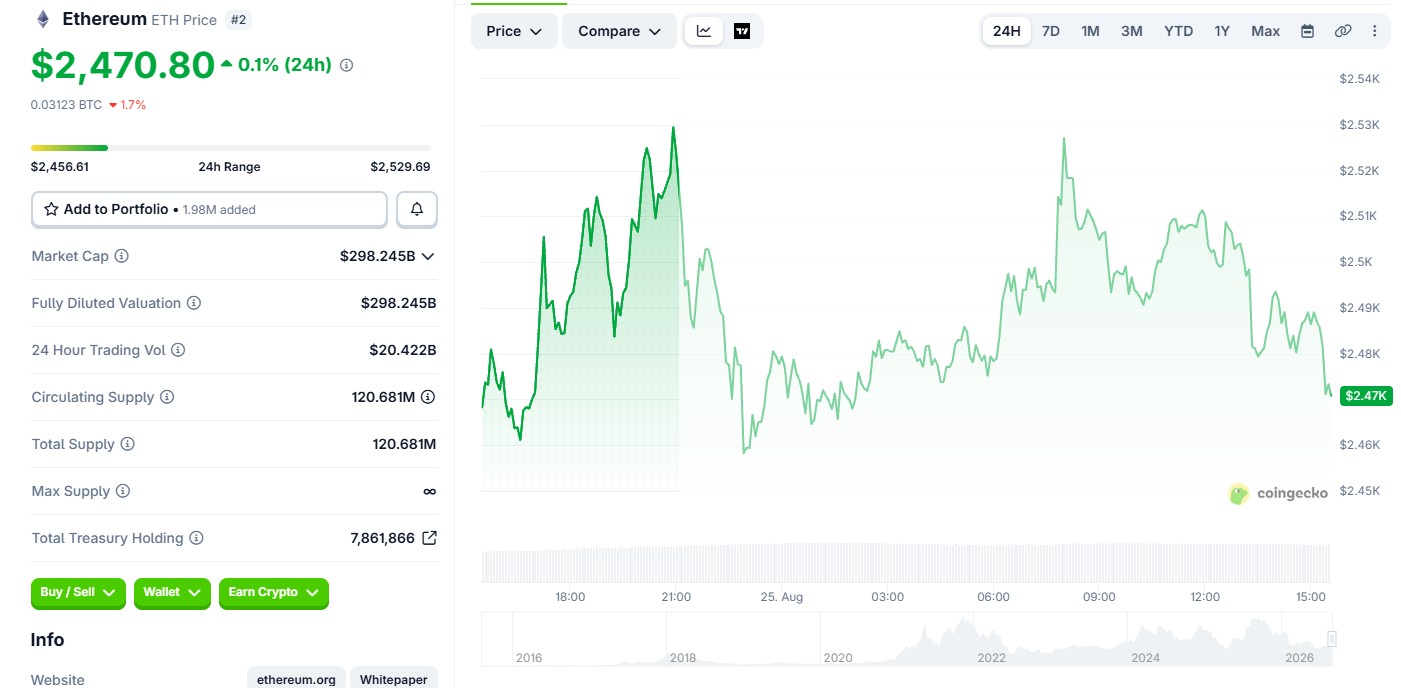
Task: Click the Info section heading
Action: (47, 640)
